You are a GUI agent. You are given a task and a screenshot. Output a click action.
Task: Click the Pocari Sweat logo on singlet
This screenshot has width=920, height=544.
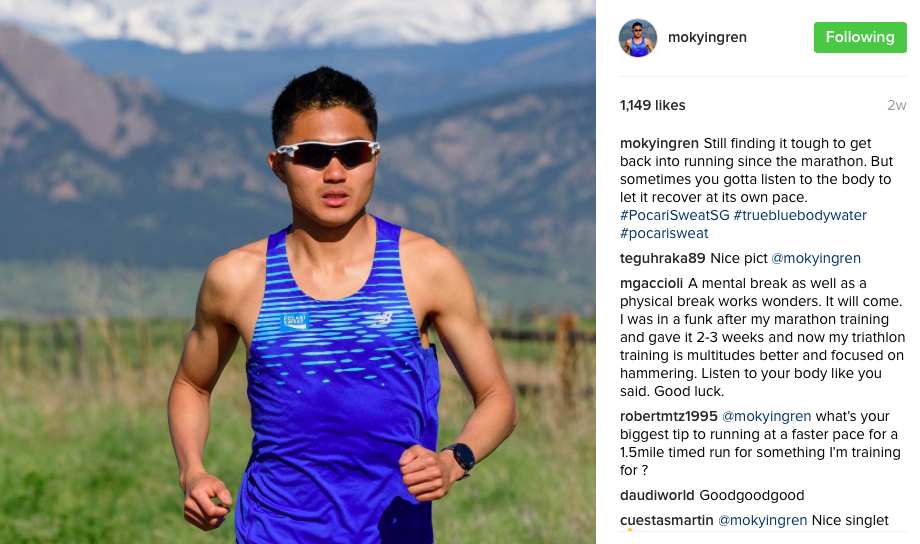(295, 321)
